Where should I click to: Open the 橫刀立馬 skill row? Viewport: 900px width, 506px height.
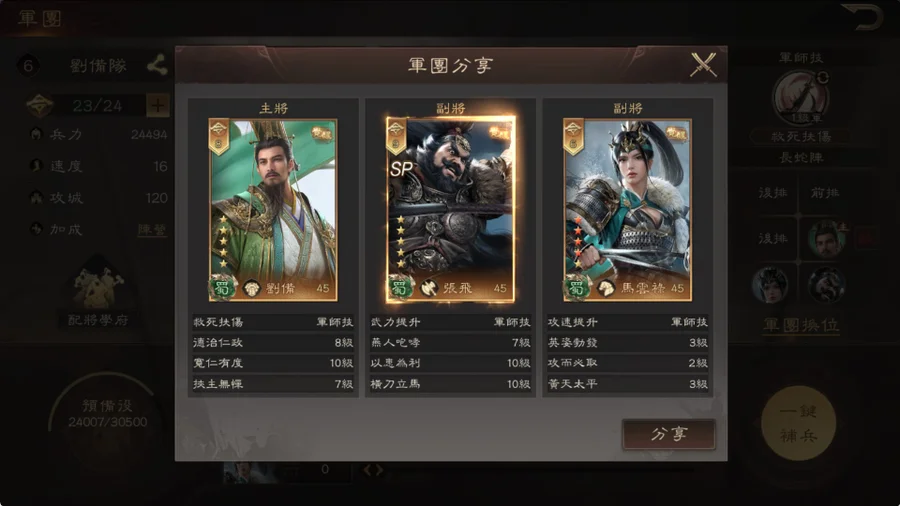coord(451,384)
